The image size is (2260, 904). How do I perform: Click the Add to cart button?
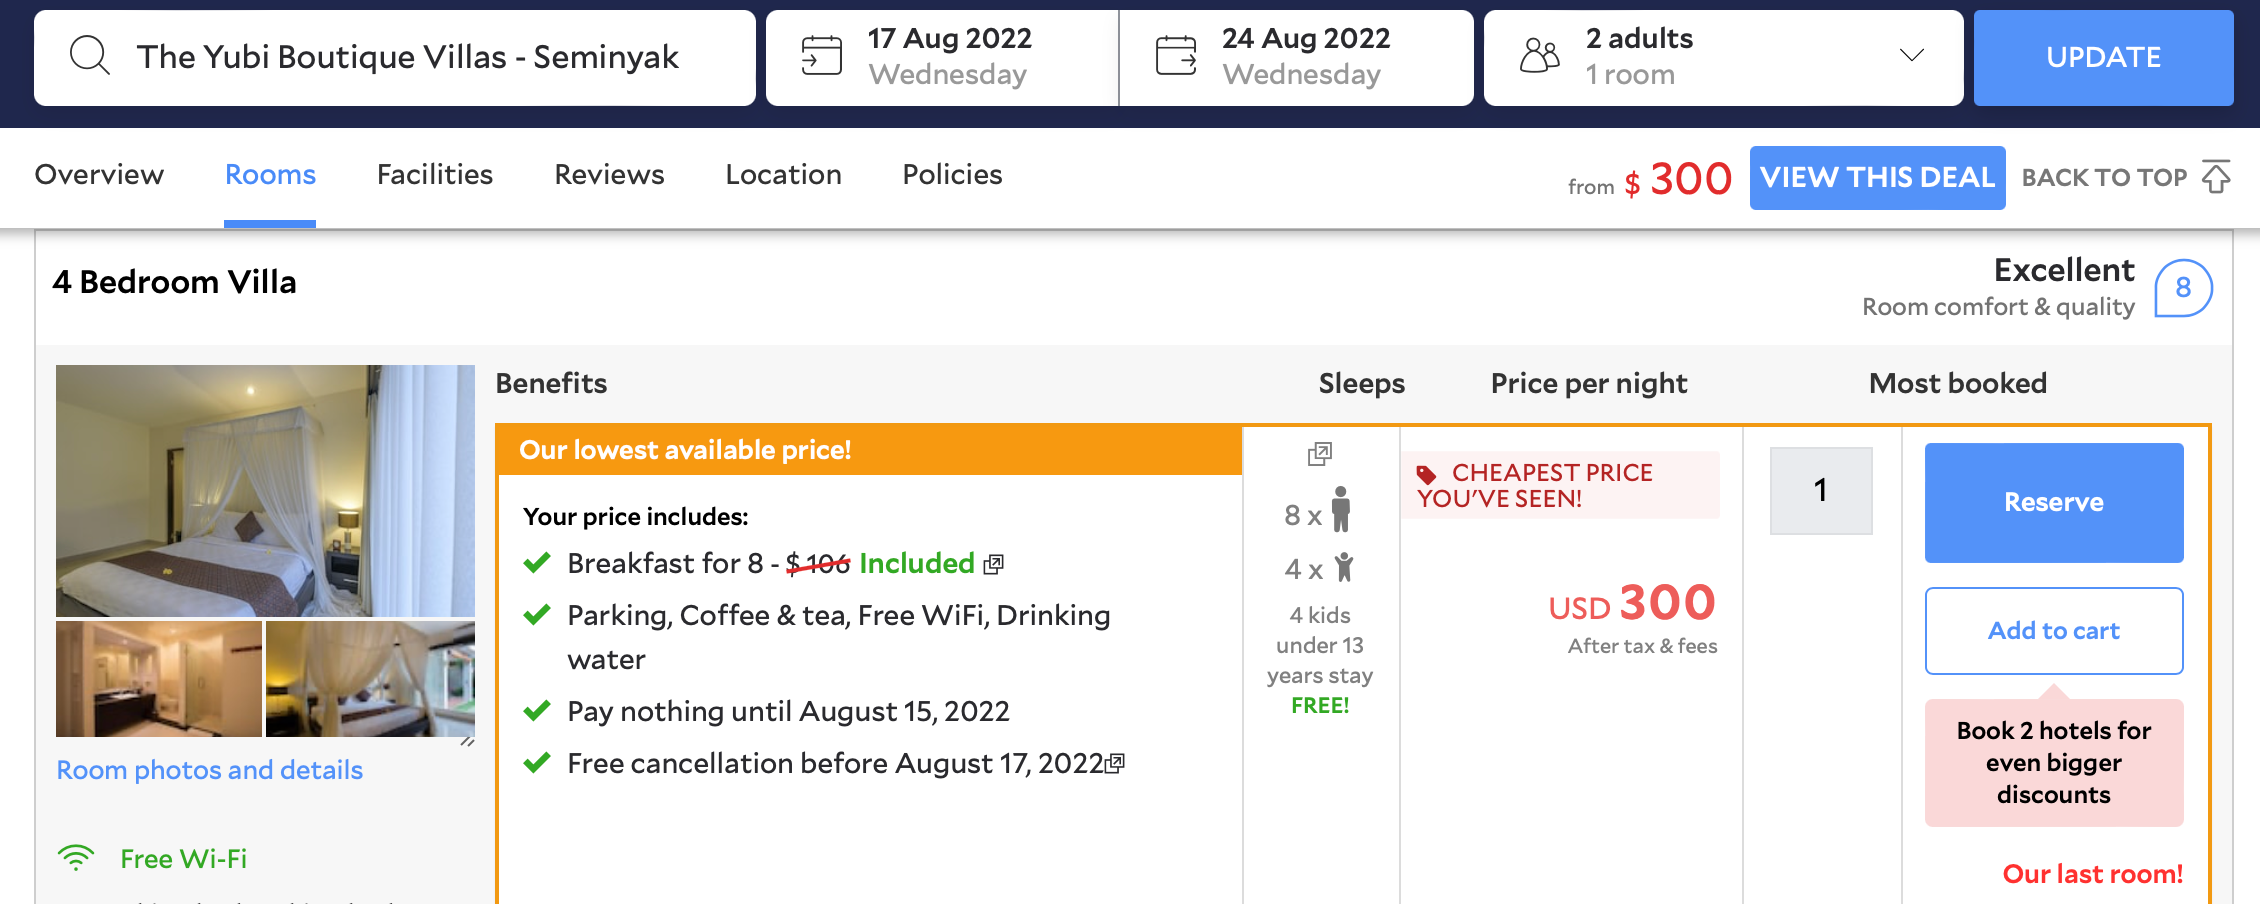pyautogui.click(x=2054, y=631)
